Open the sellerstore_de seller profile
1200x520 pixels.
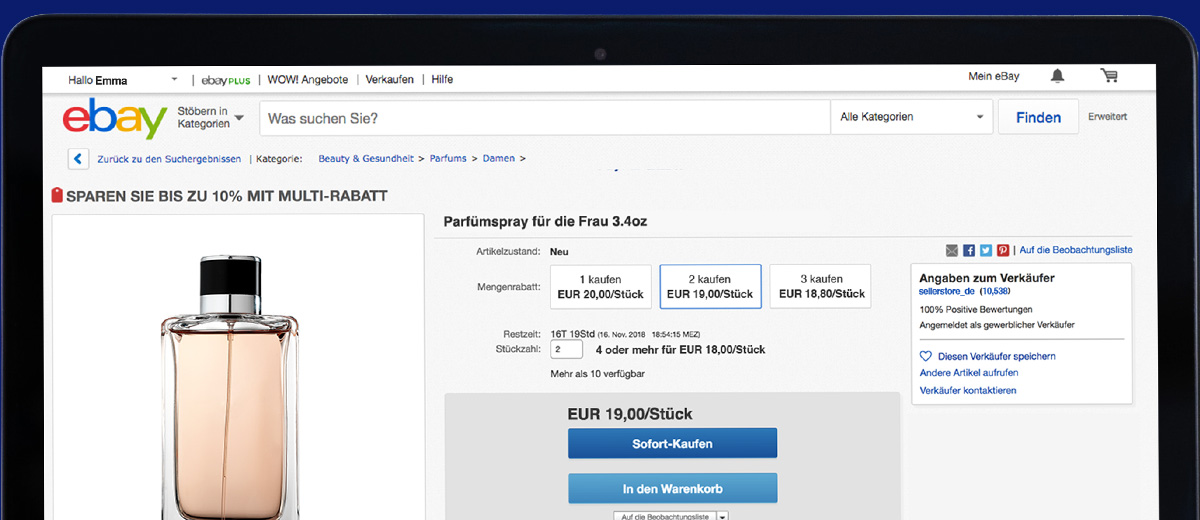tap(947, 291)
